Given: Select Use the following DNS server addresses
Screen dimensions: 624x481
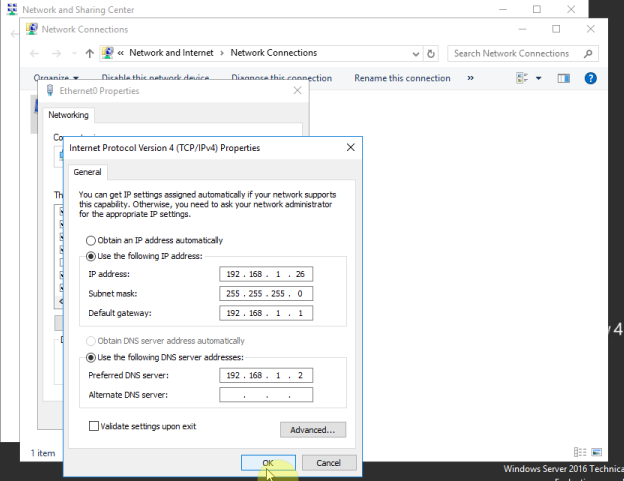Looking at the screenshot, I should point(91,357).
